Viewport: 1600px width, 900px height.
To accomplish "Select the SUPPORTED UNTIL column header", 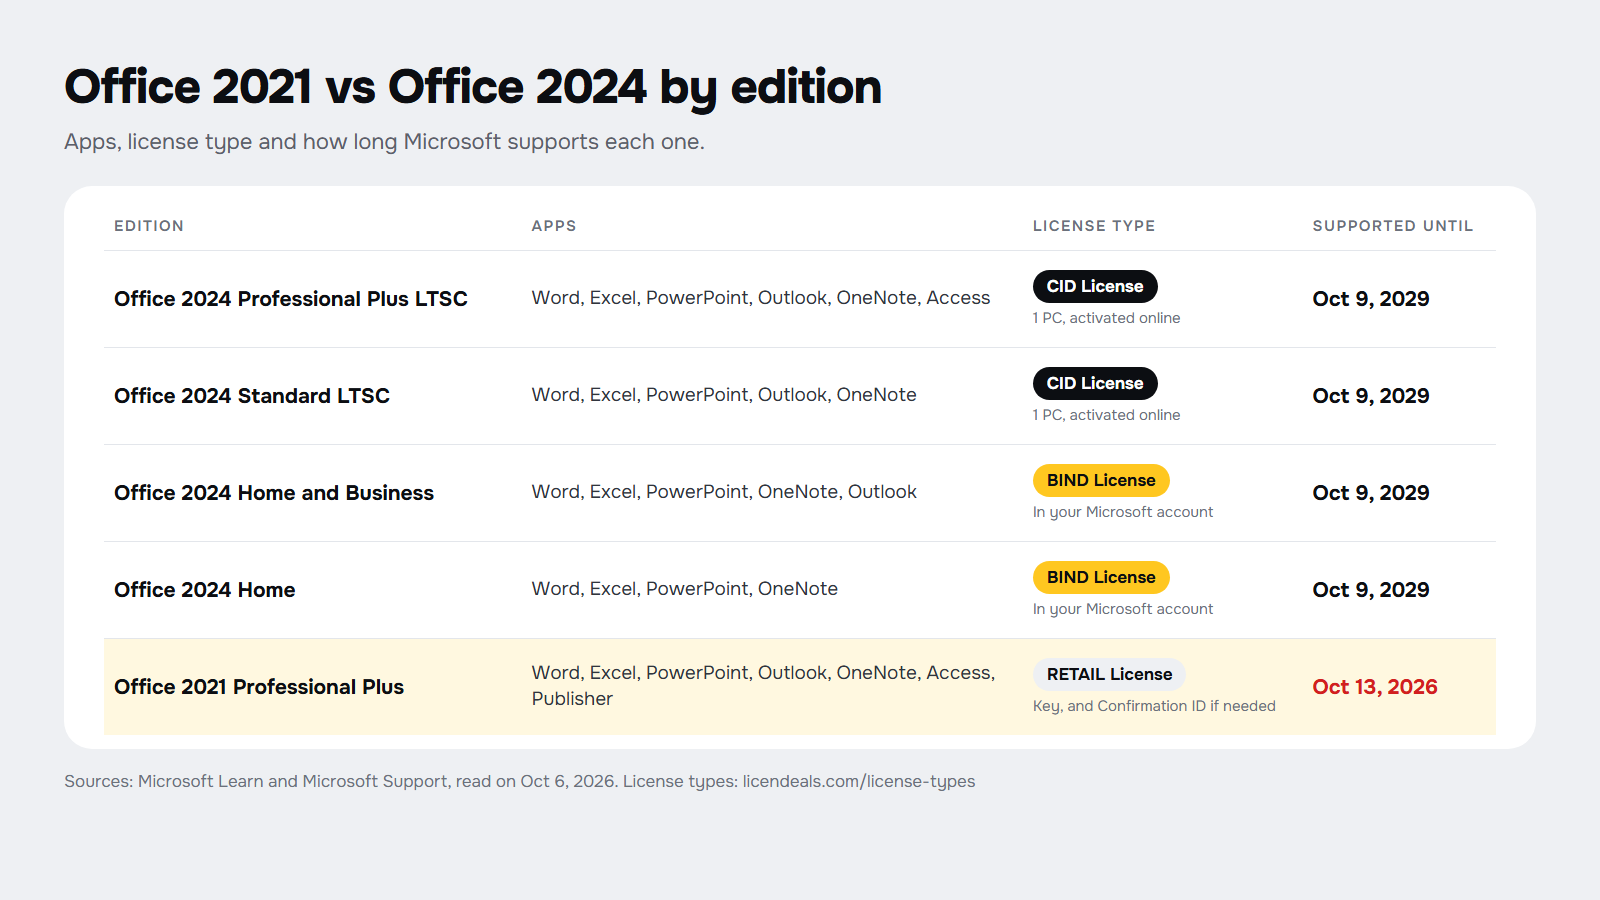I will pos(1393,226).
